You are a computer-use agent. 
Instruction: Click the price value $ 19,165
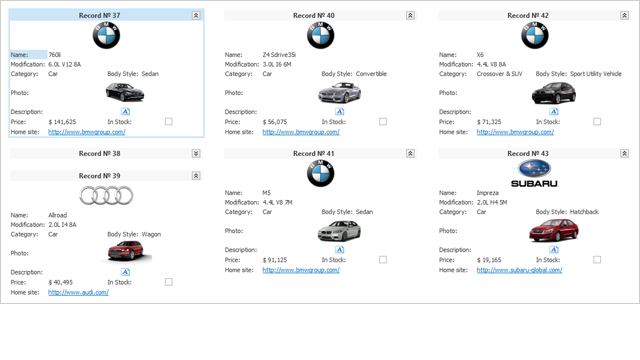(x=489, y=260)
